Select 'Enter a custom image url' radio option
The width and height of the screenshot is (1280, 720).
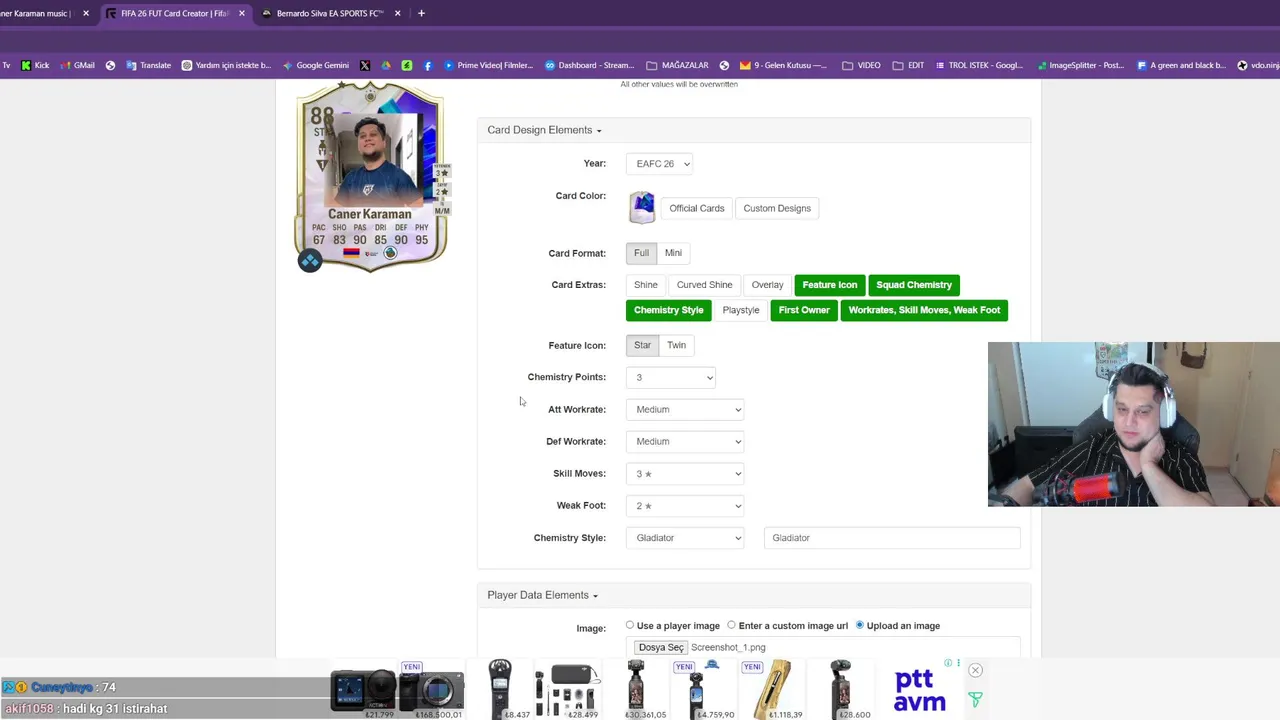pos(732,625)
